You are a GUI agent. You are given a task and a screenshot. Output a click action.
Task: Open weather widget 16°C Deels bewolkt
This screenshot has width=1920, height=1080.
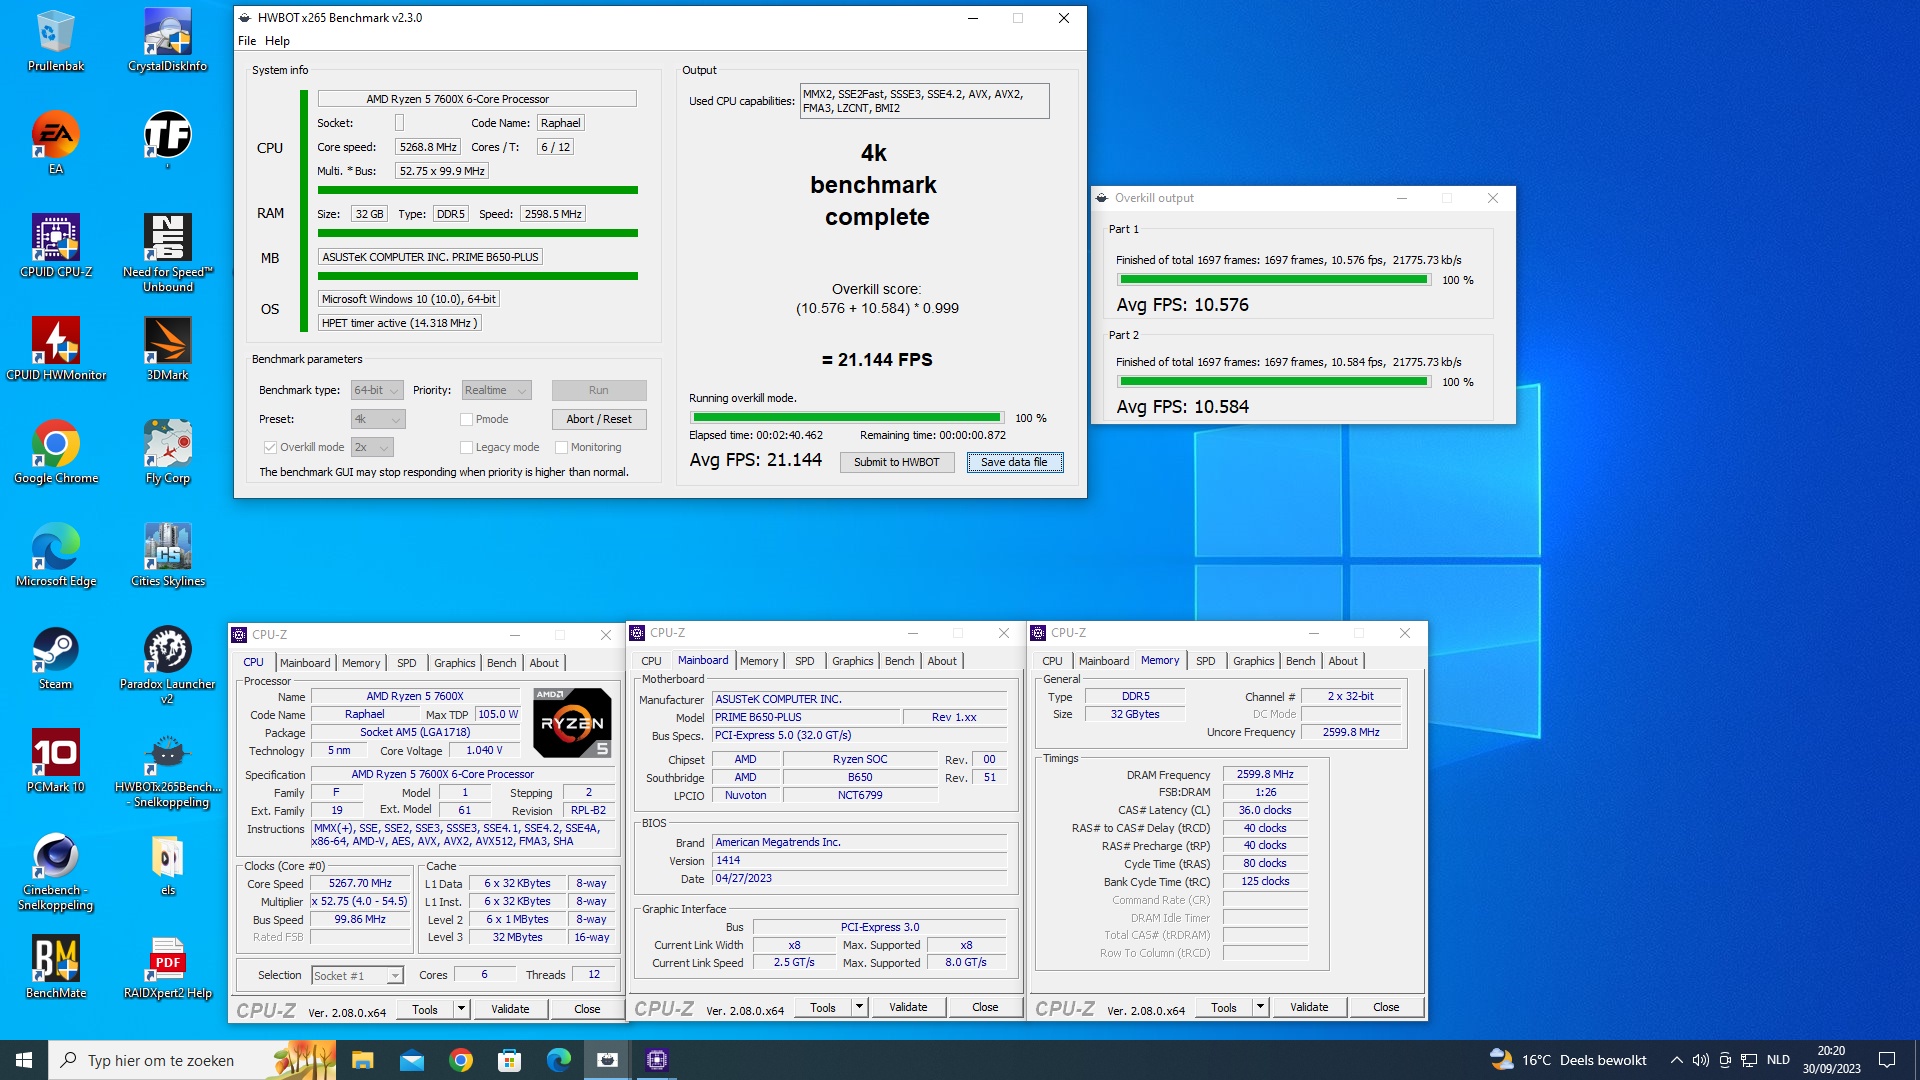tap(1568, 1060)
